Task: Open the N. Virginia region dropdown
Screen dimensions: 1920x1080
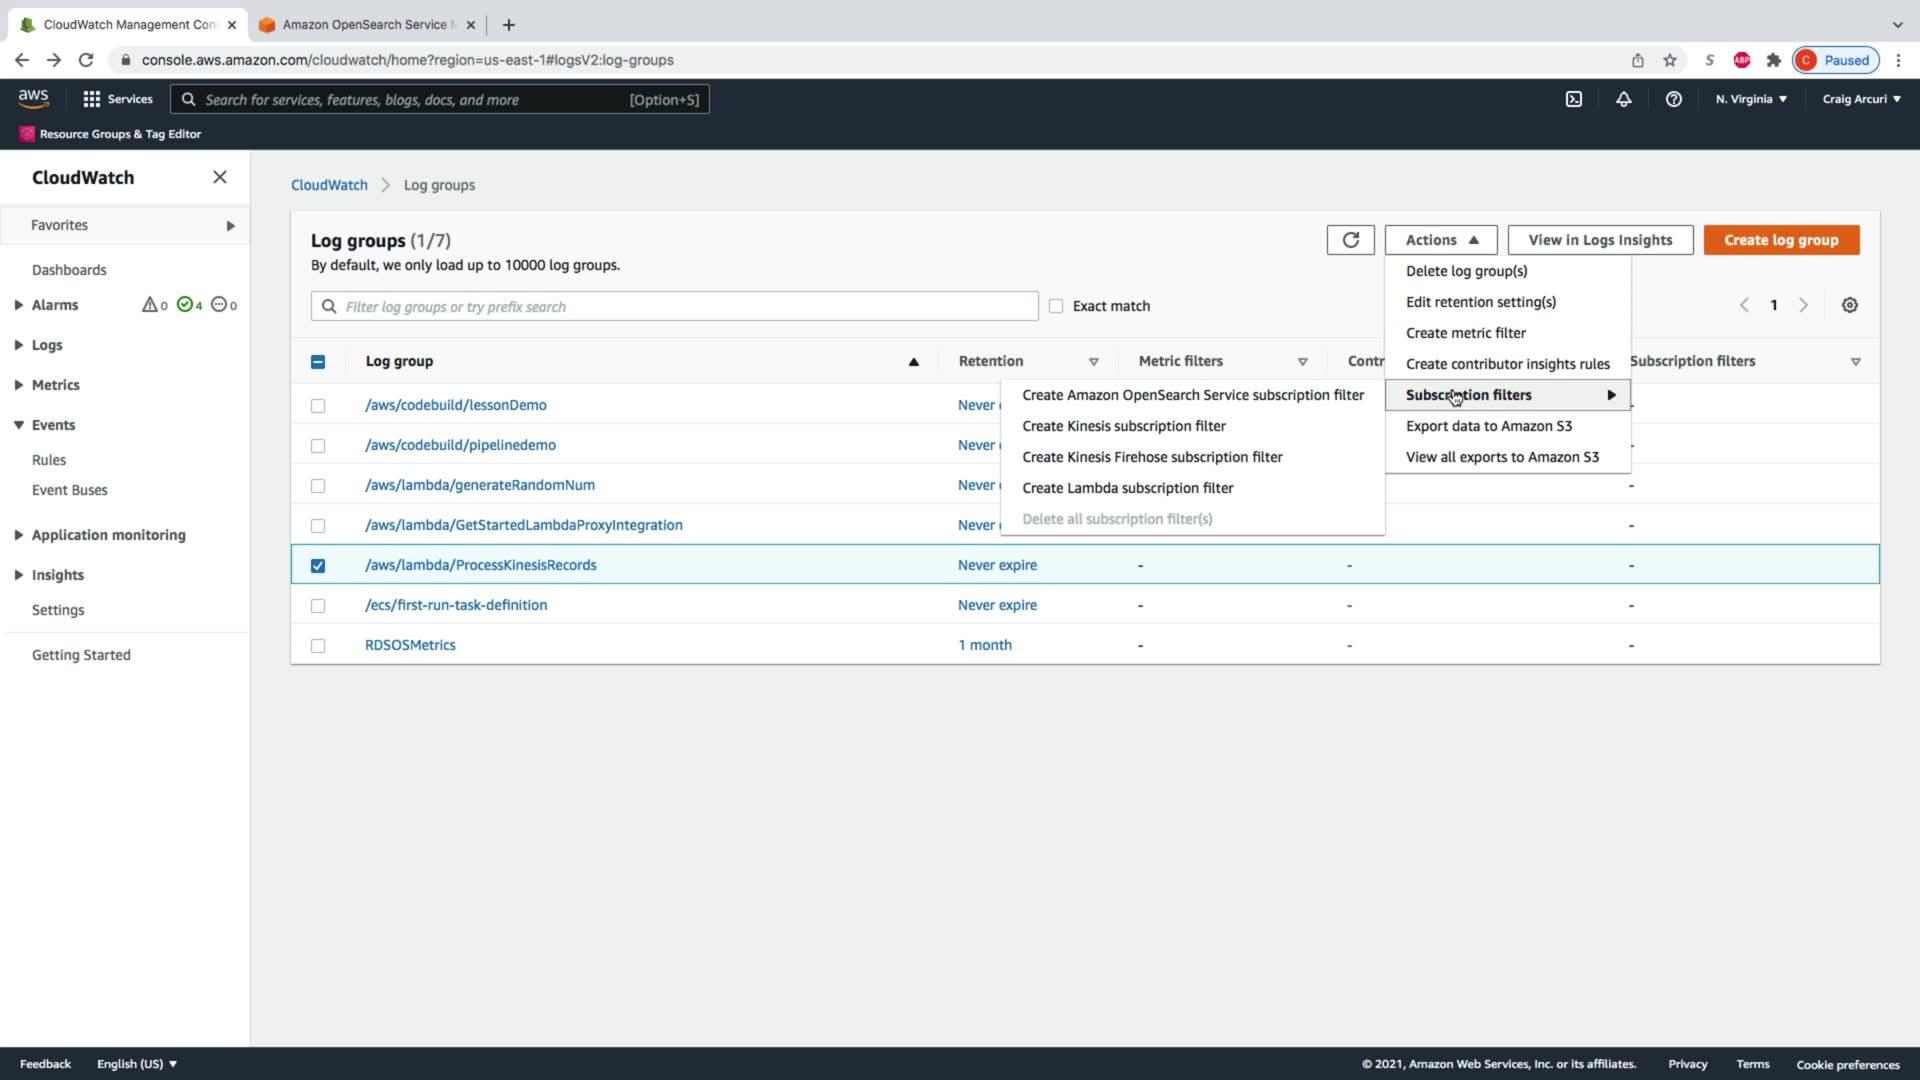Action: [1750, 99]
